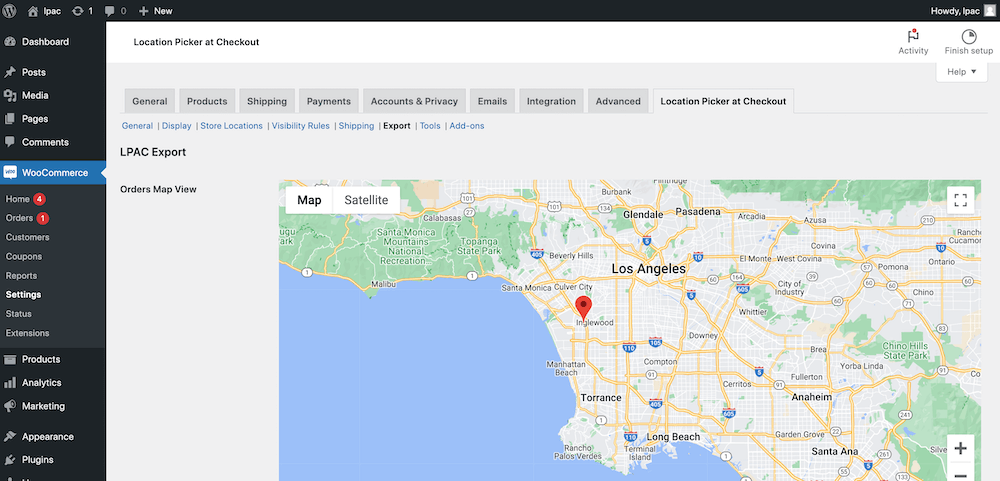The width and height of the screenshot is (1000, 481).
Task: Open the Store Locations link
Action: coord(232,126)
